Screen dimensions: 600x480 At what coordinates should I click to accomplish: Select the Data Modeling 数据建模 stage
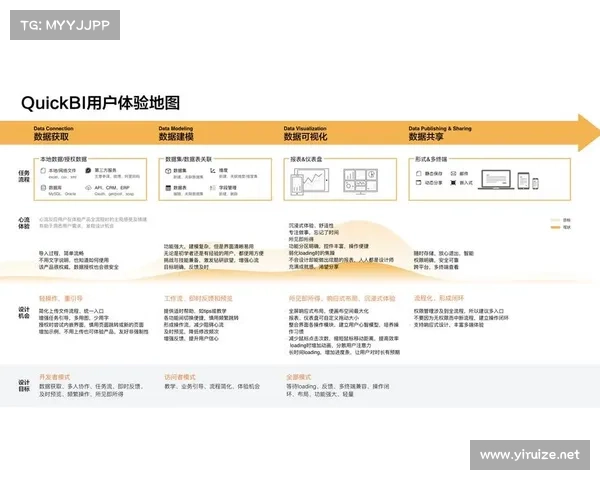click(176, 133)
